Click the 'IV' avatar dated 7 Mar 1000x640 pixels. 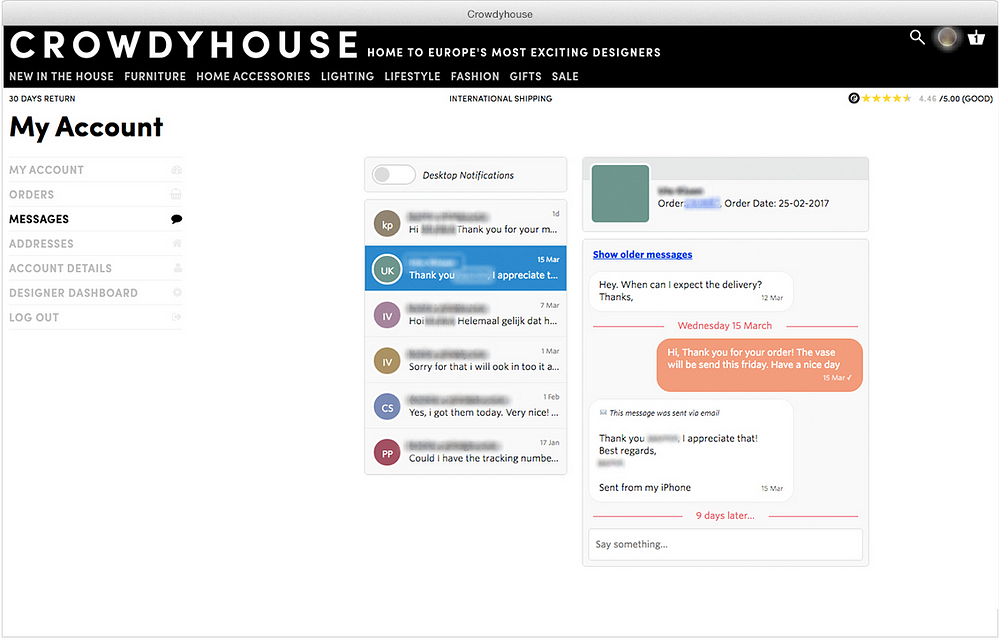[x=387, y=316]
